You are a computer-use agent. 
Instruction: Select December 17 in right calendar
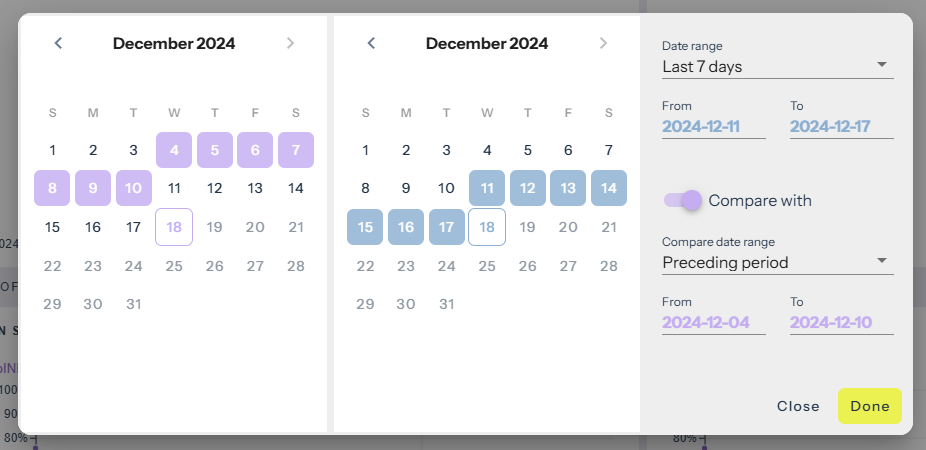(446, 227)
